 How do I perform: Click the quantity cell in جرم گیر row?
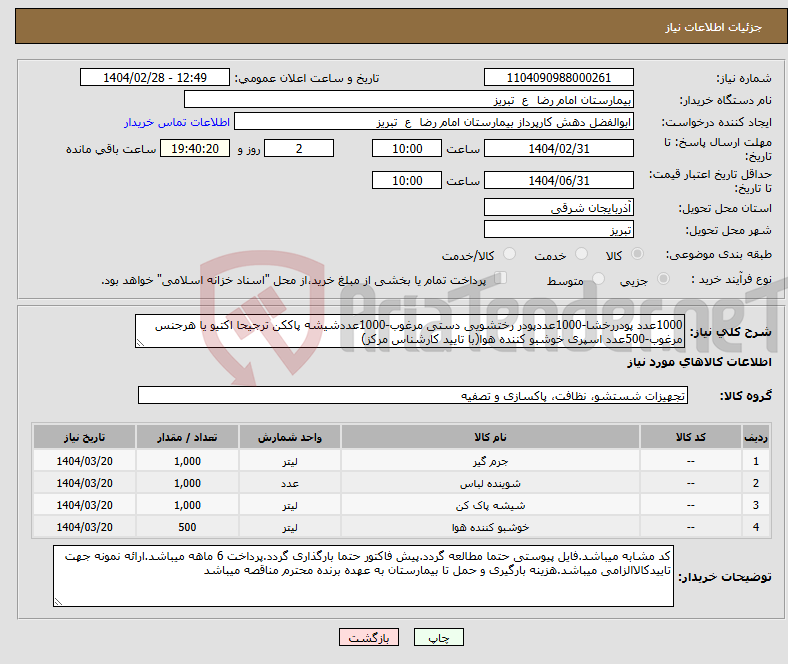pyautogui.click(x=187, y=460)
